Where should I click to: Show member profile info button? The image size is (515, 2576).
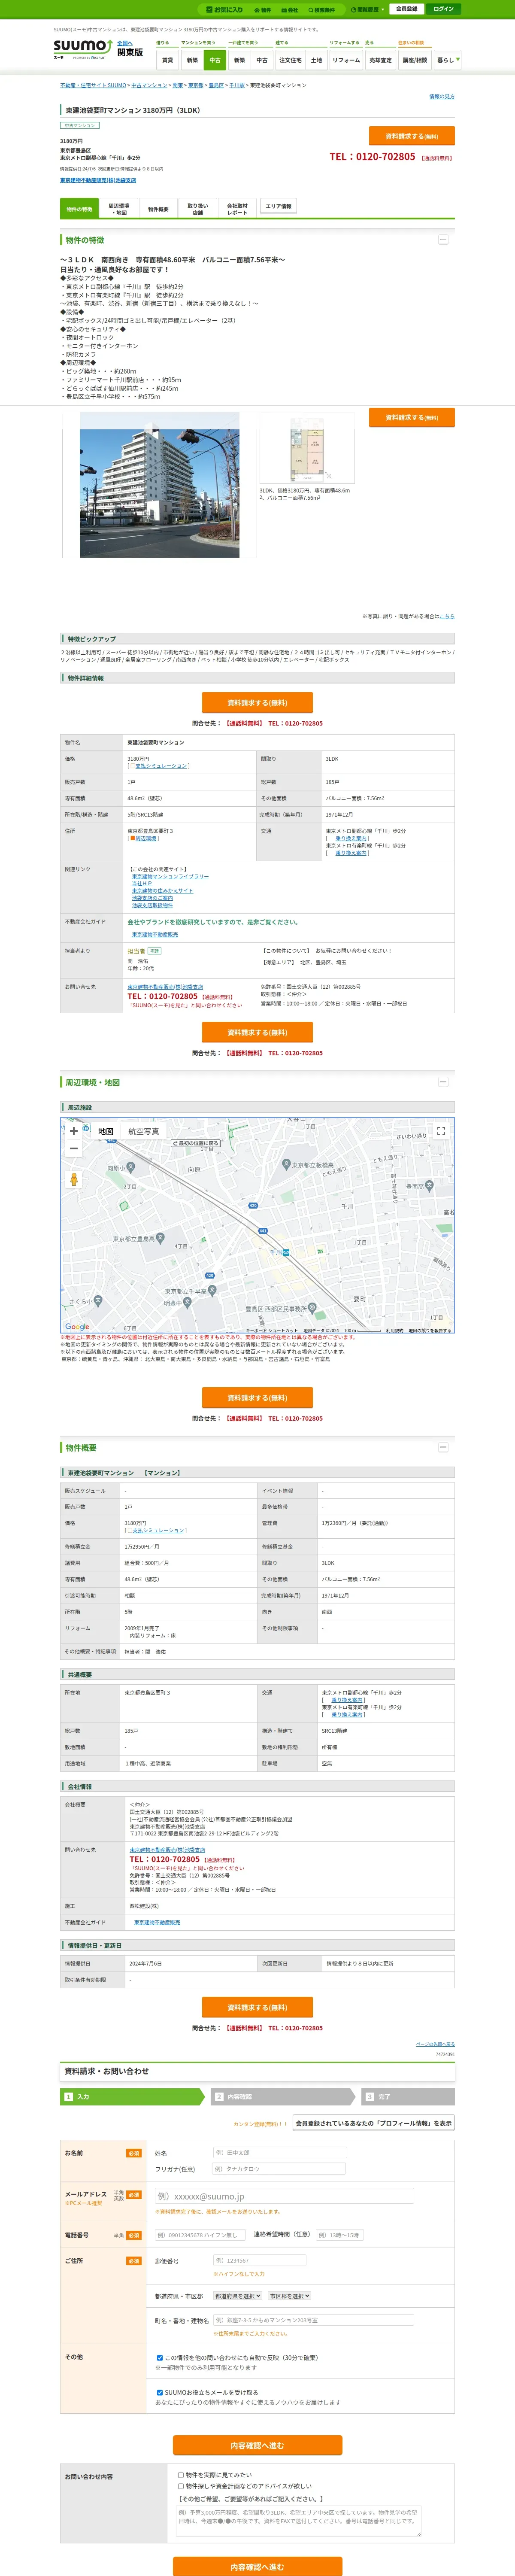click(374, 2123)
